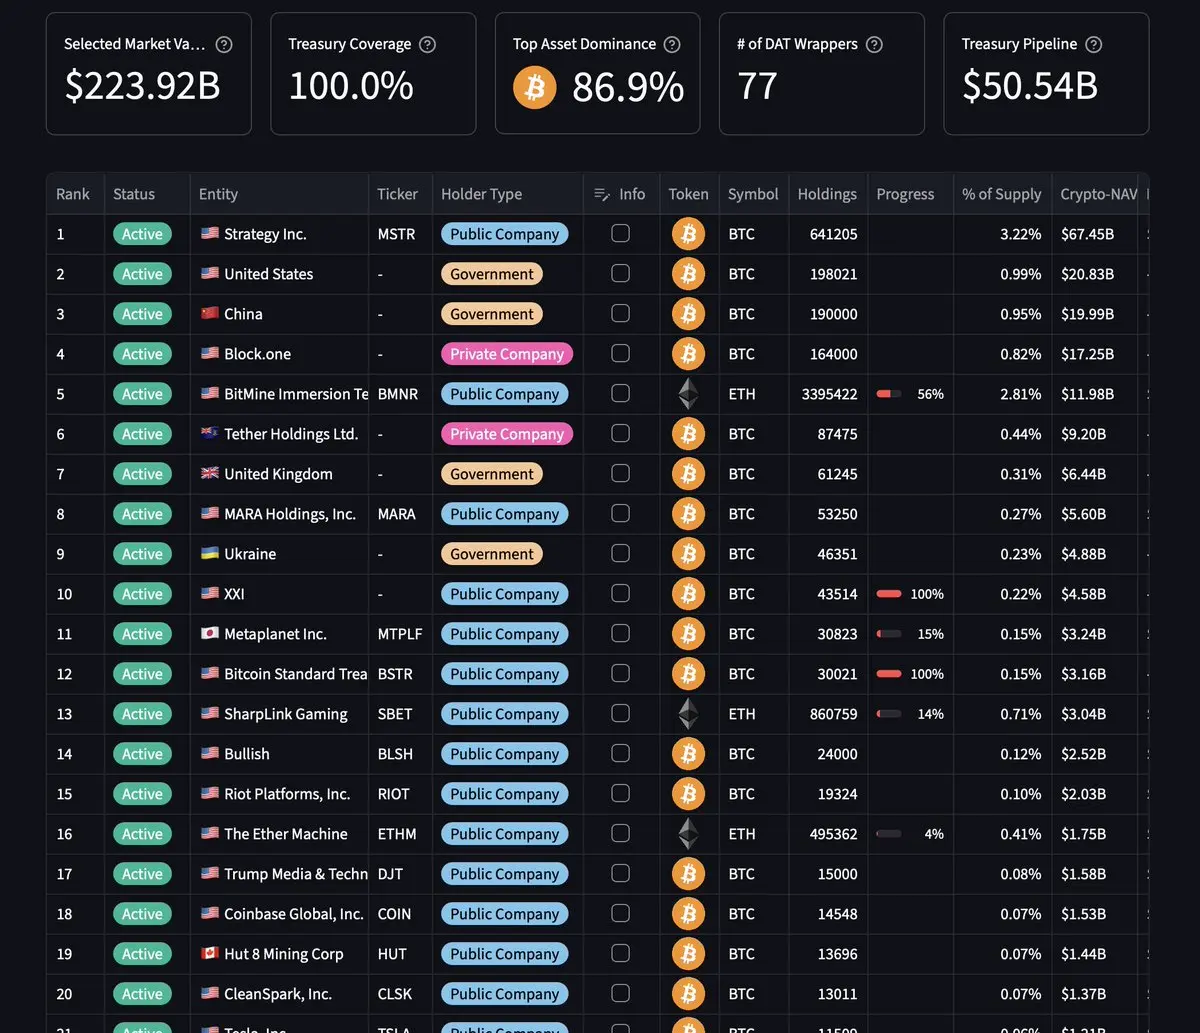The width and height of the screenshot is (1200, 1033).
Task: Click the 56% progress bar for BitMine
Action: pos(889,394)
